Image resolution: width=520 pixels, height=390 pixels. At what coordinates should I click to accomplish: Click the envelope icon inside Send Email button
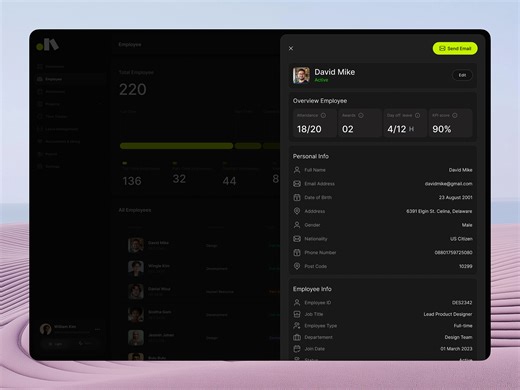[442, 48]
